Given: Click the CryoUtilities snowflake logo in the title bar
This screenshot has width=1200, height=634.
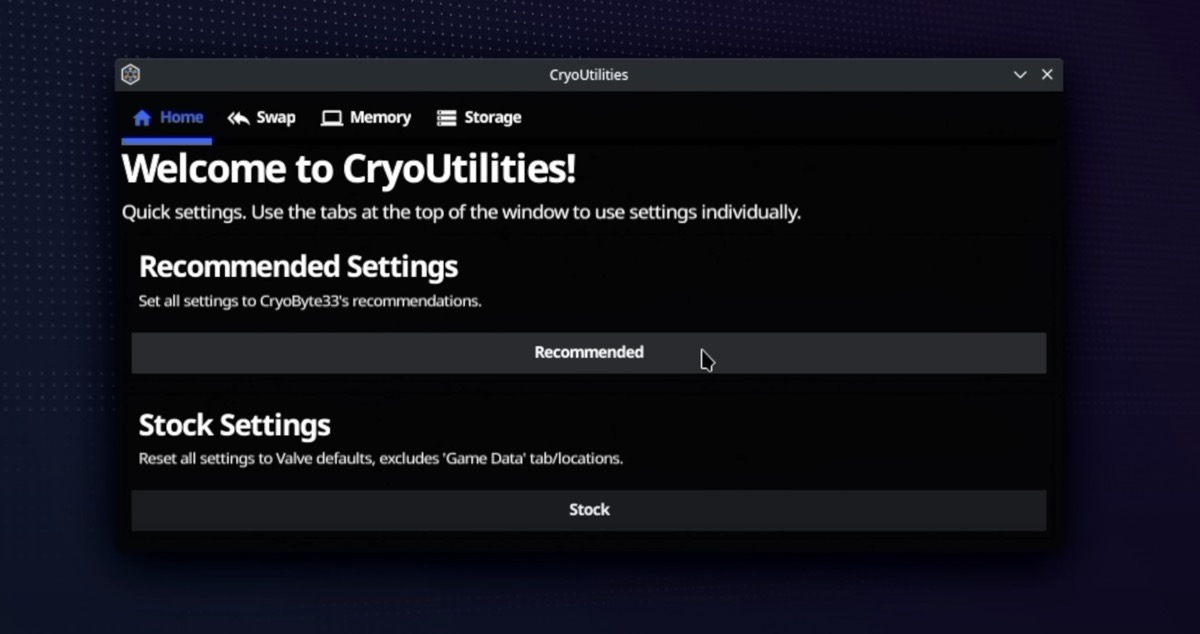Looking at the screenshot, I should coord(130,74).
